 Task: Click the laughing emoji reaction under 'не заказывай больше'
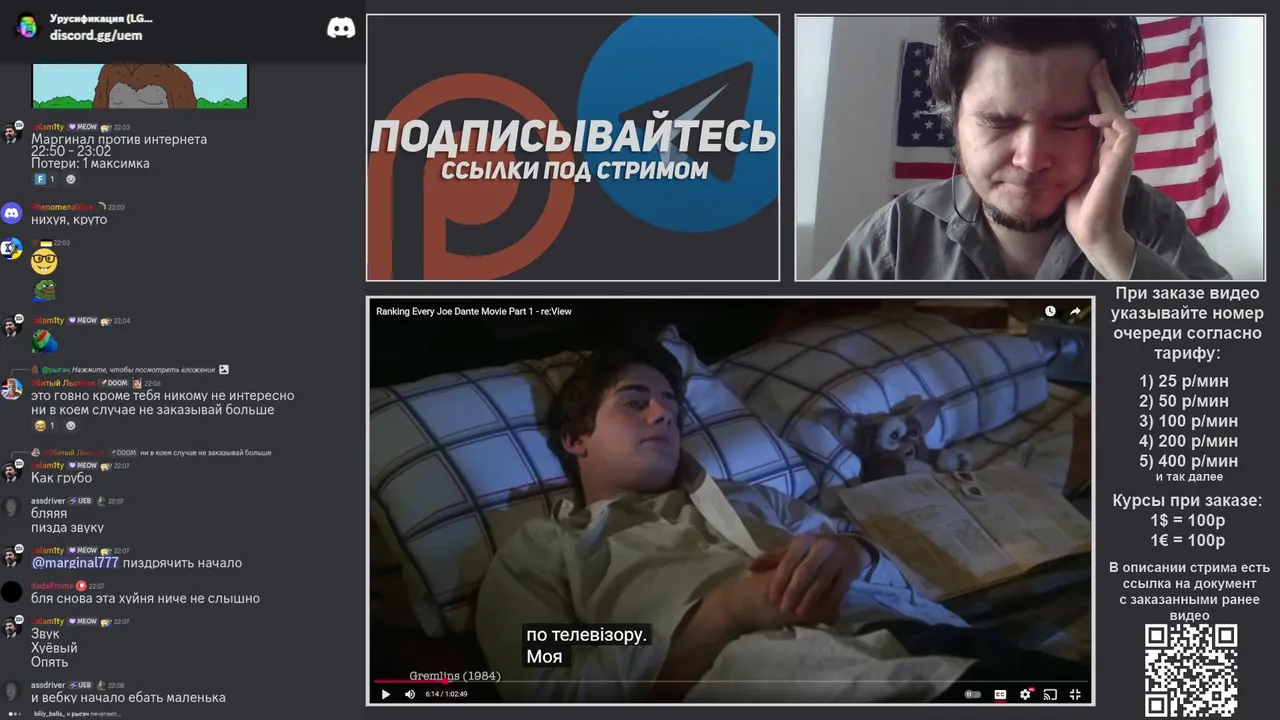(x=44, y=426)
